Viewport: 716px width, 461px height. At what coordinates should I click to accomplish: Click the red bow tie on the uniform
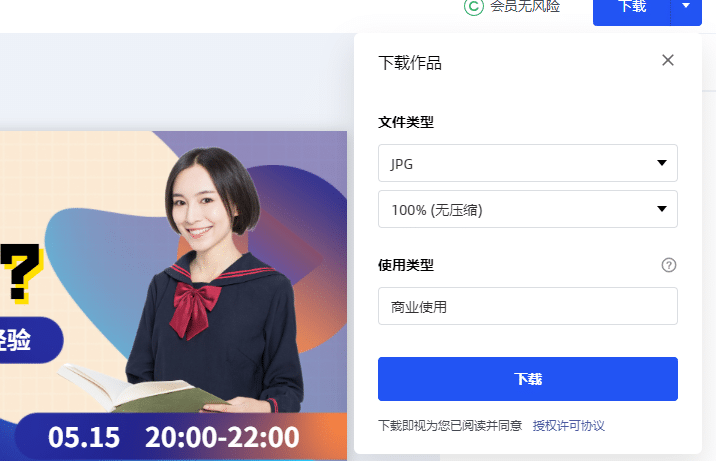194,309
